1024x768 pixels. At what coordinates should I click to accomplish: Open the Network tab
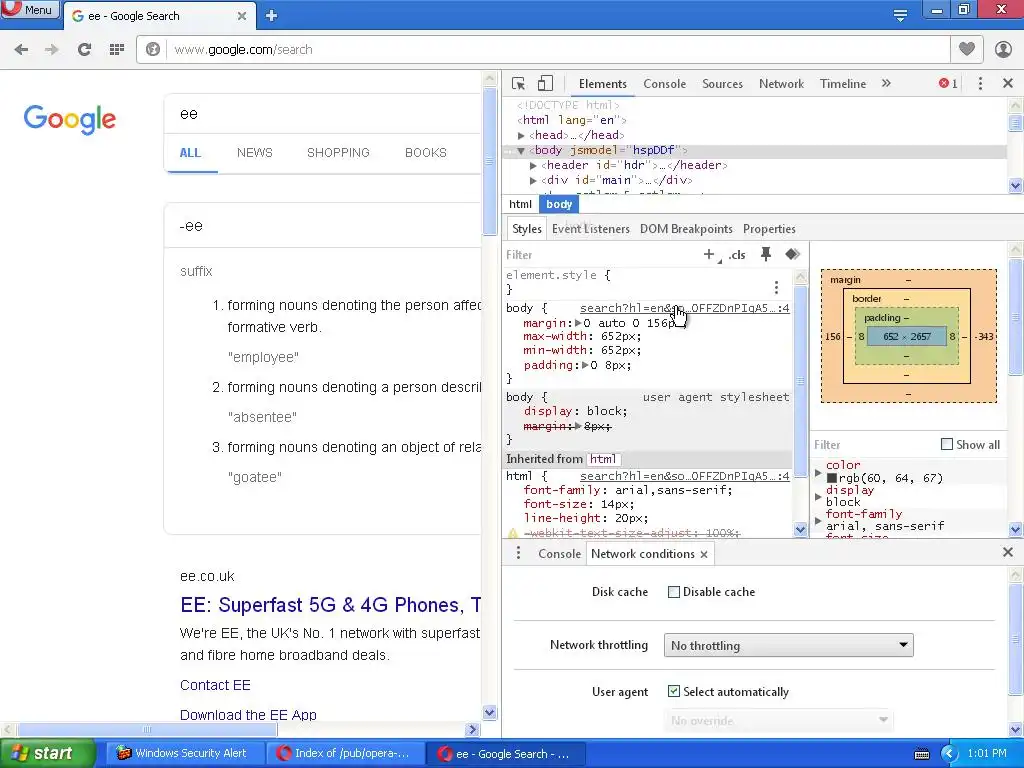click(x=781, y=84)
